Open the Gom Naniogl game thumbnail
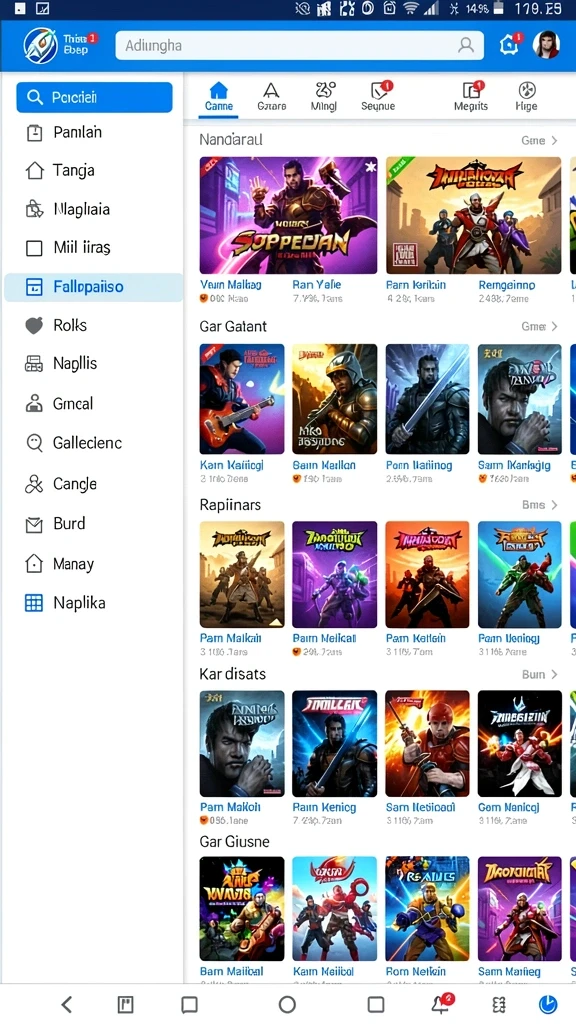The image size is (576, 1024). [520, 744]
